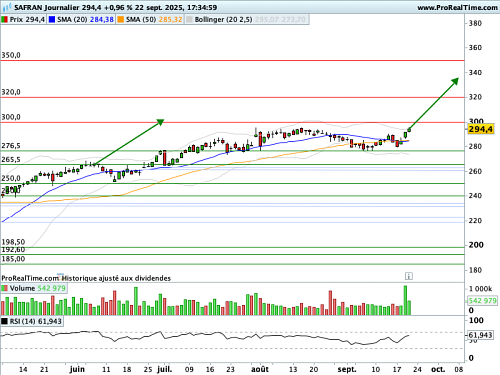This screenshot has height=375, width=500.
Task: Click the 185,00 support level label
Action: pos(13,259)
